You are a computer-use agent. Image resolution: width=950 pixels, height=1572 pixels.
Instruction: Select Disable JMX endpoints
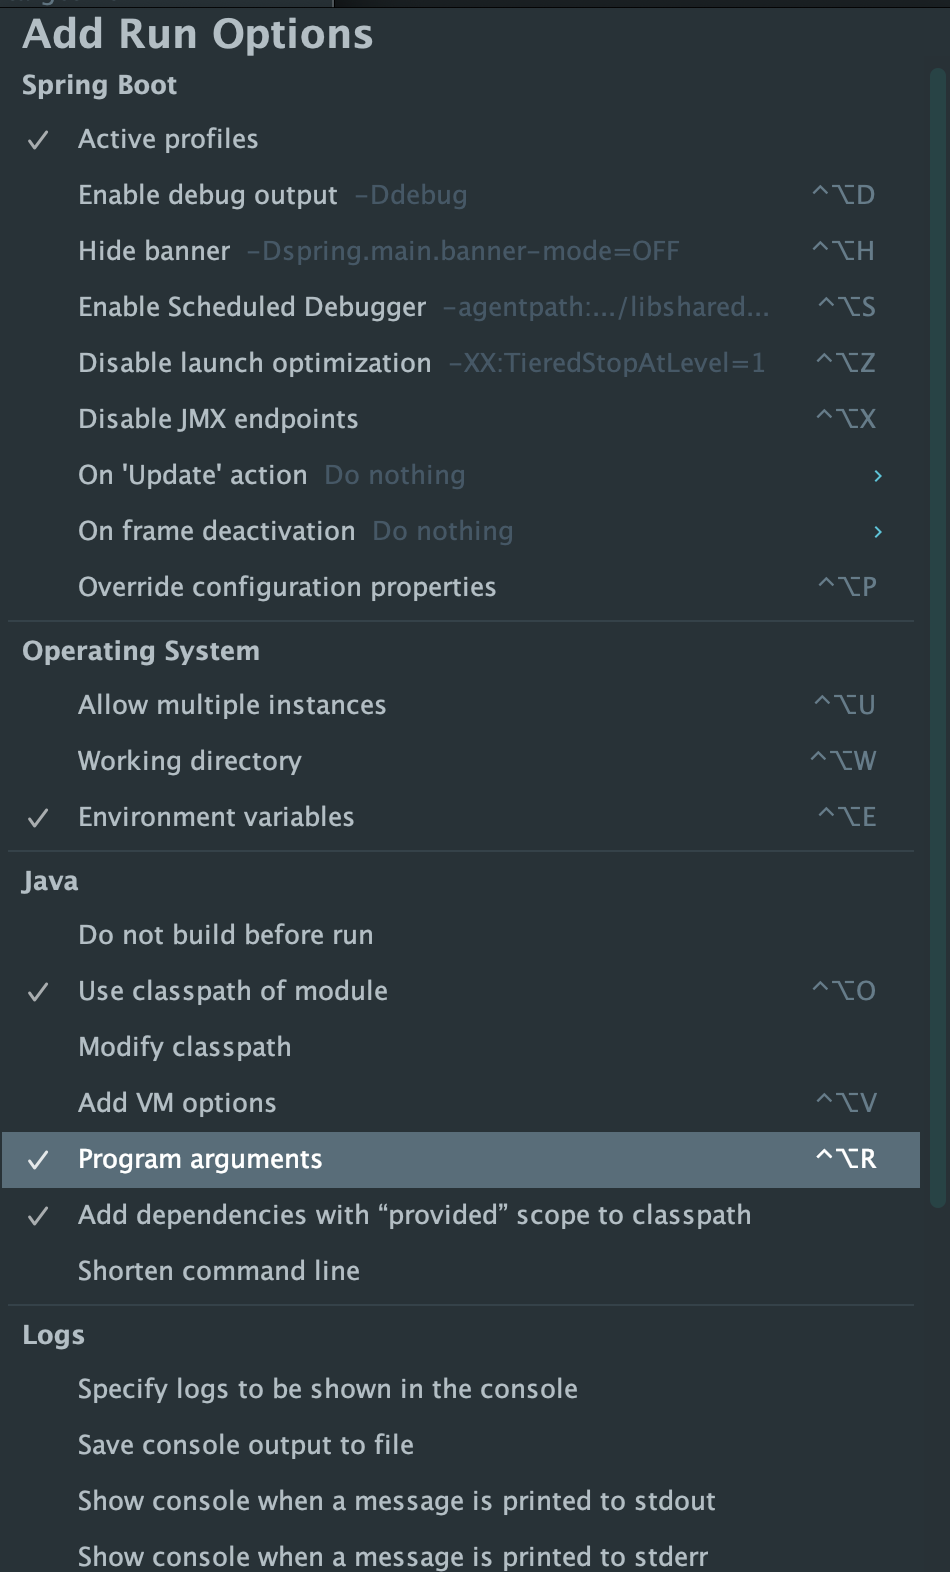(x=461, y=419)
